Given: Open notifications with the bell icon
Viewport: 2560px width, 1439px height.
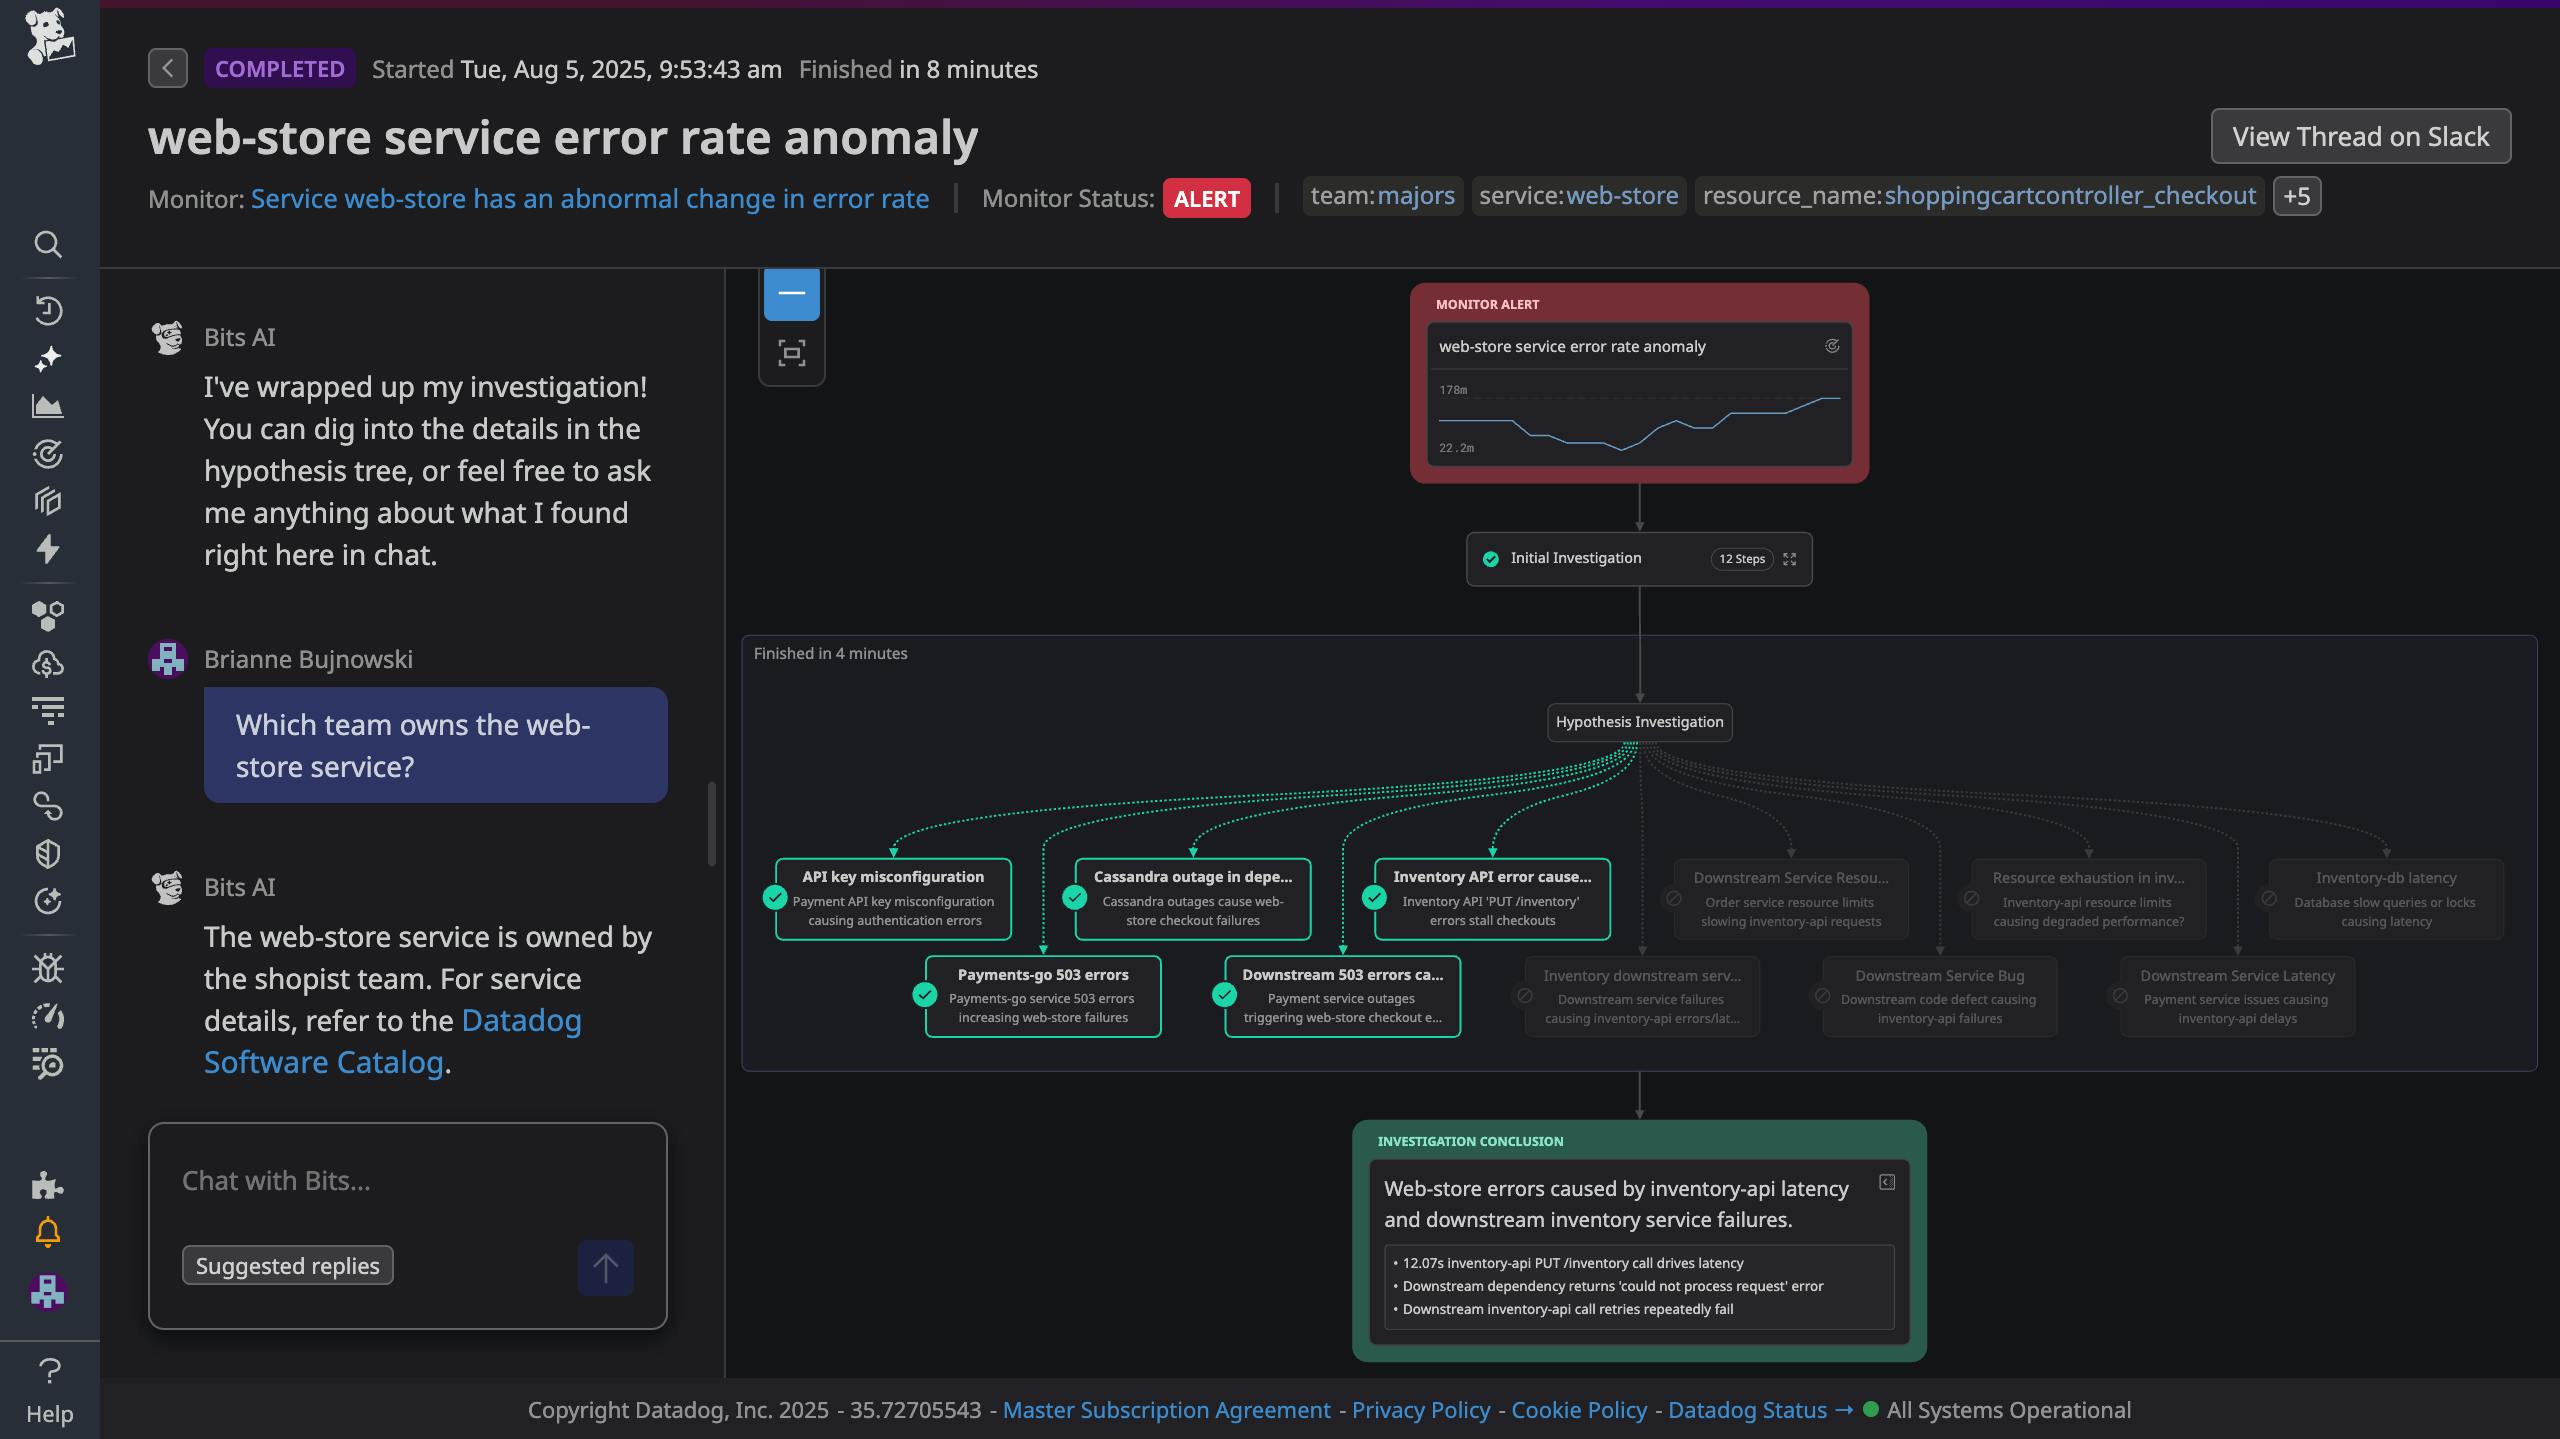Looking at the screenshot, I should pos(48,1230).
